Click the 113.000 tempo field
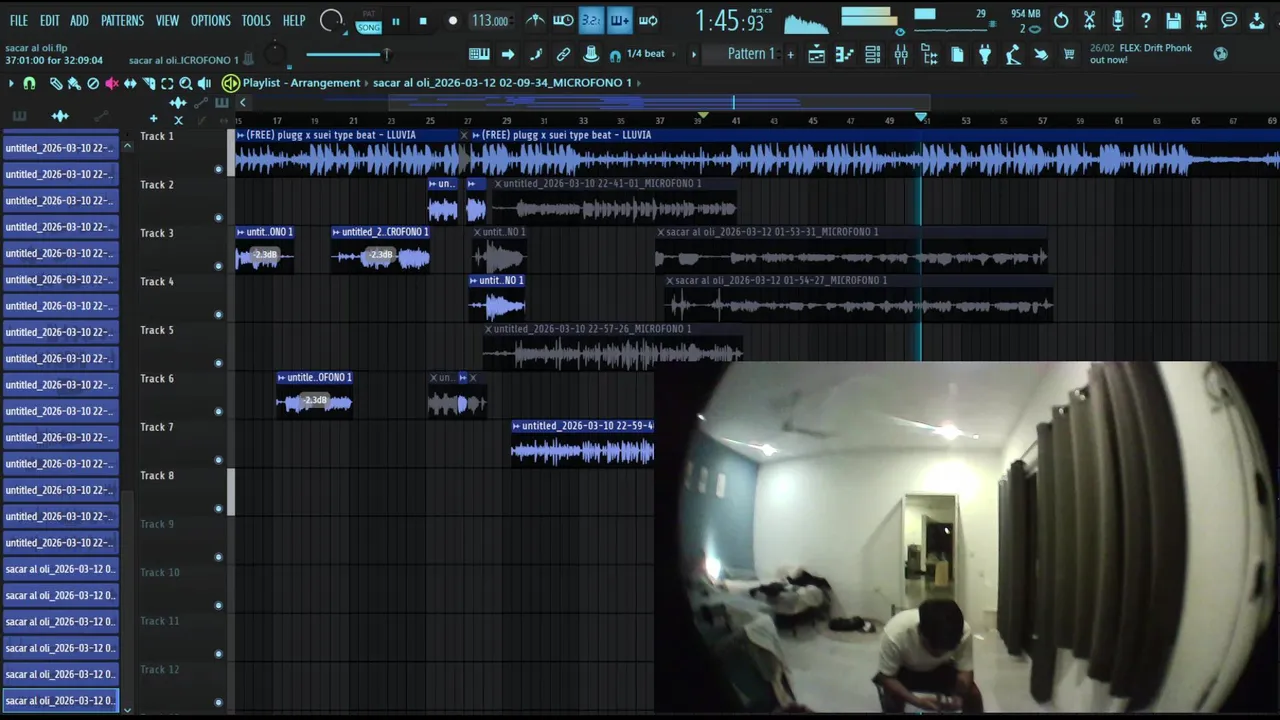Viewport: 1280px width, 720px height. pyautogui.click(x=490, y=21)
